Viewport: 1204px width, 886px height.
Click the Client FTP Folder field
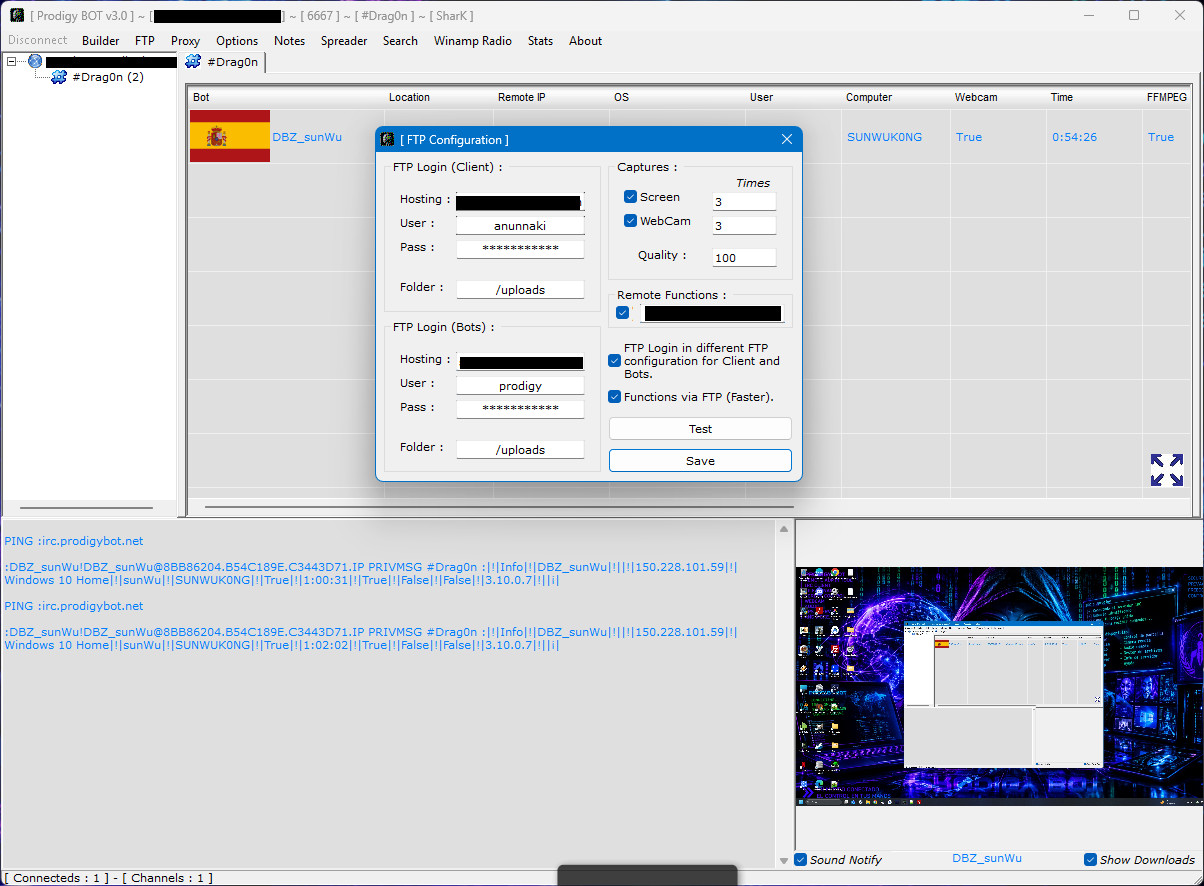click(x=520, y=290)
